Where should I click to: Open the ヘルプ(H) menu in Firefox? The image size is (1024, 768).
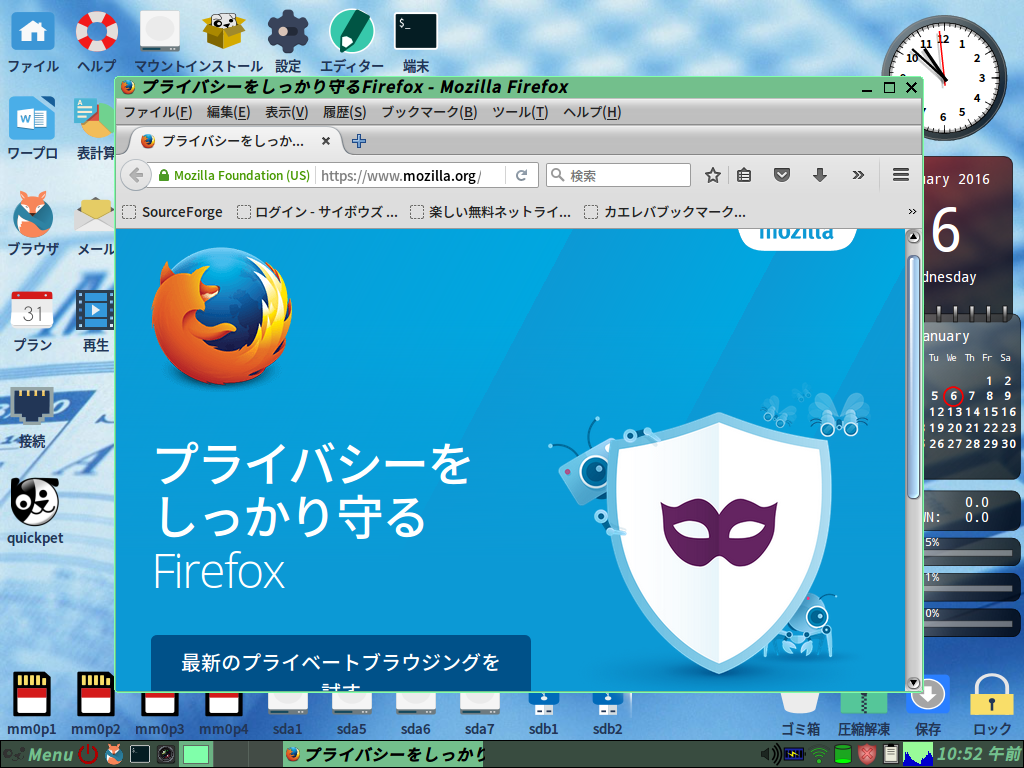click(592, 112)
